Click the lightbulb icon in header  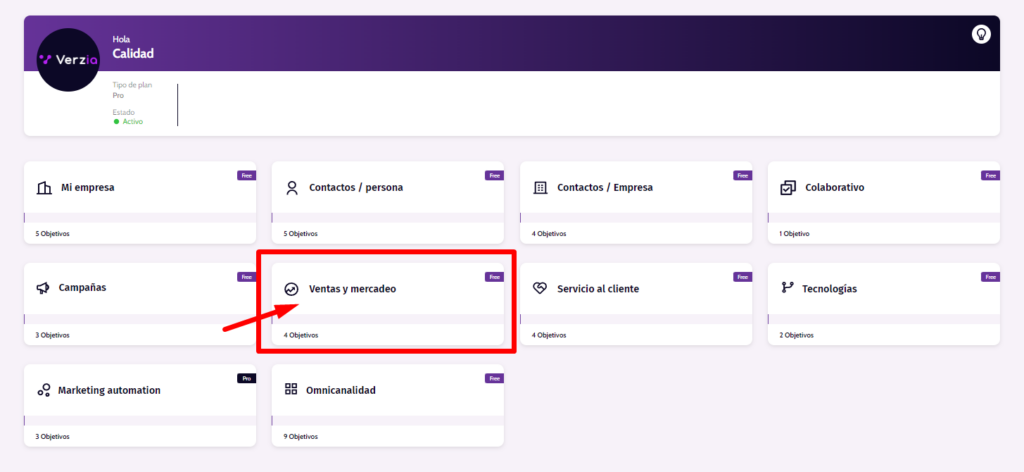[981, 34]
